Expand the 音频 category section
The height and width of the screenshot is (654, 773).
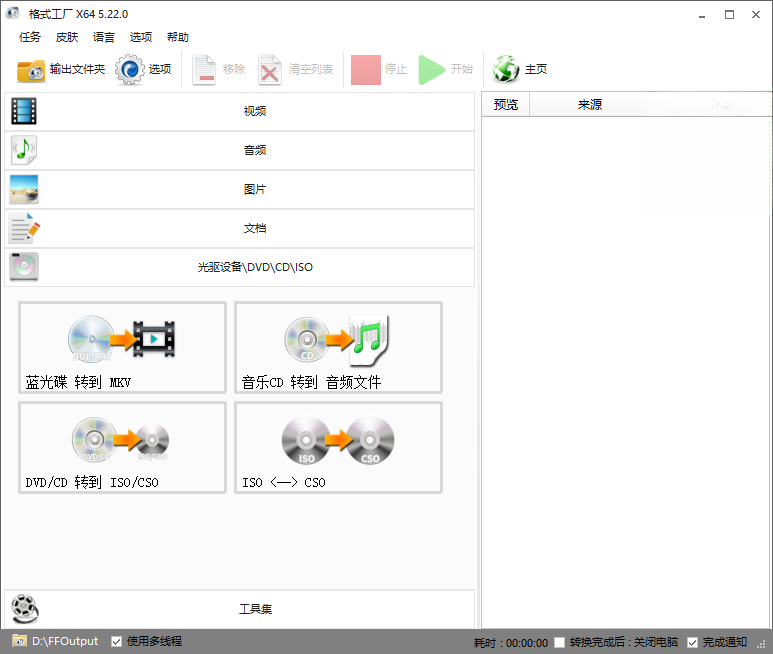pyautogui.click(x=240, y=150)
